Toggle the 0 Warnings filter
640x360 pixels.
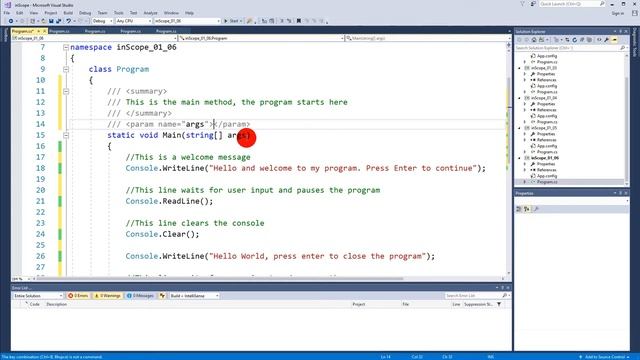(x=107, y=296)
